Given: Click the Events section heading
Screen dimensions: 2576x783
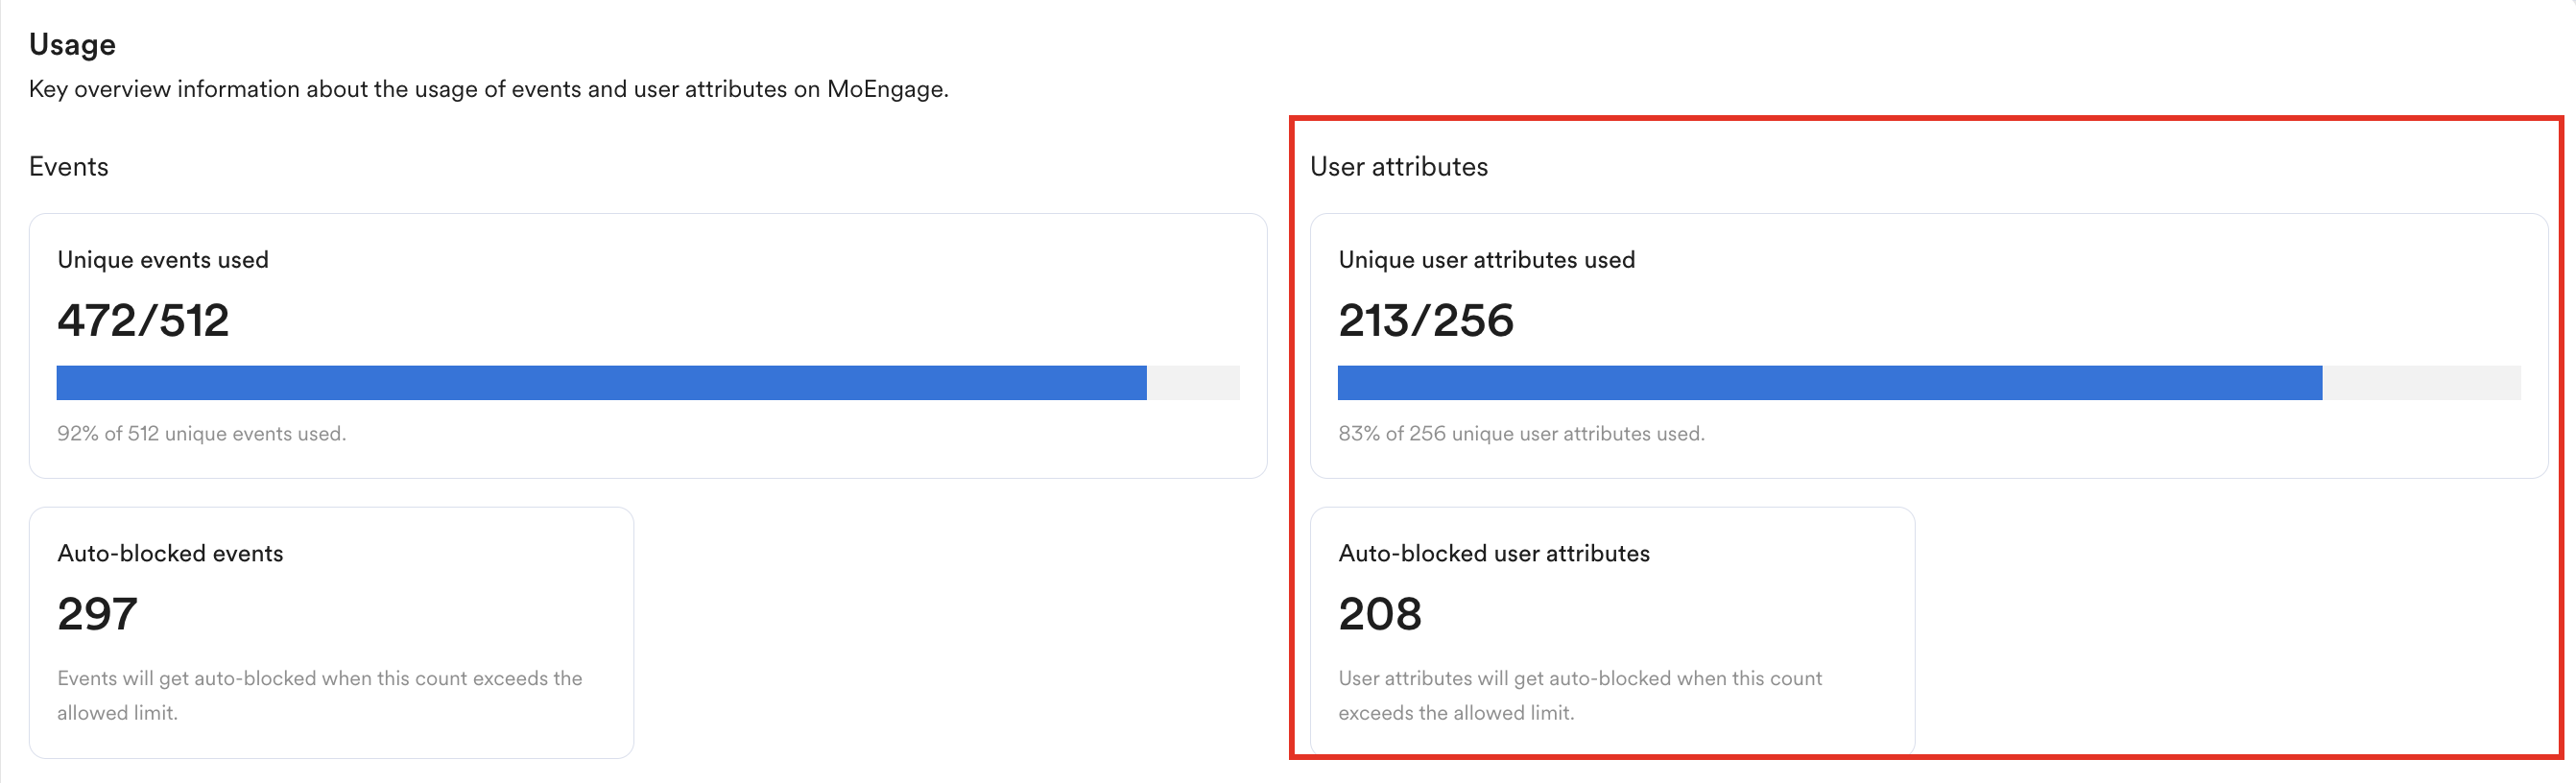Looking at the screenshot, I should click(68, 166).
